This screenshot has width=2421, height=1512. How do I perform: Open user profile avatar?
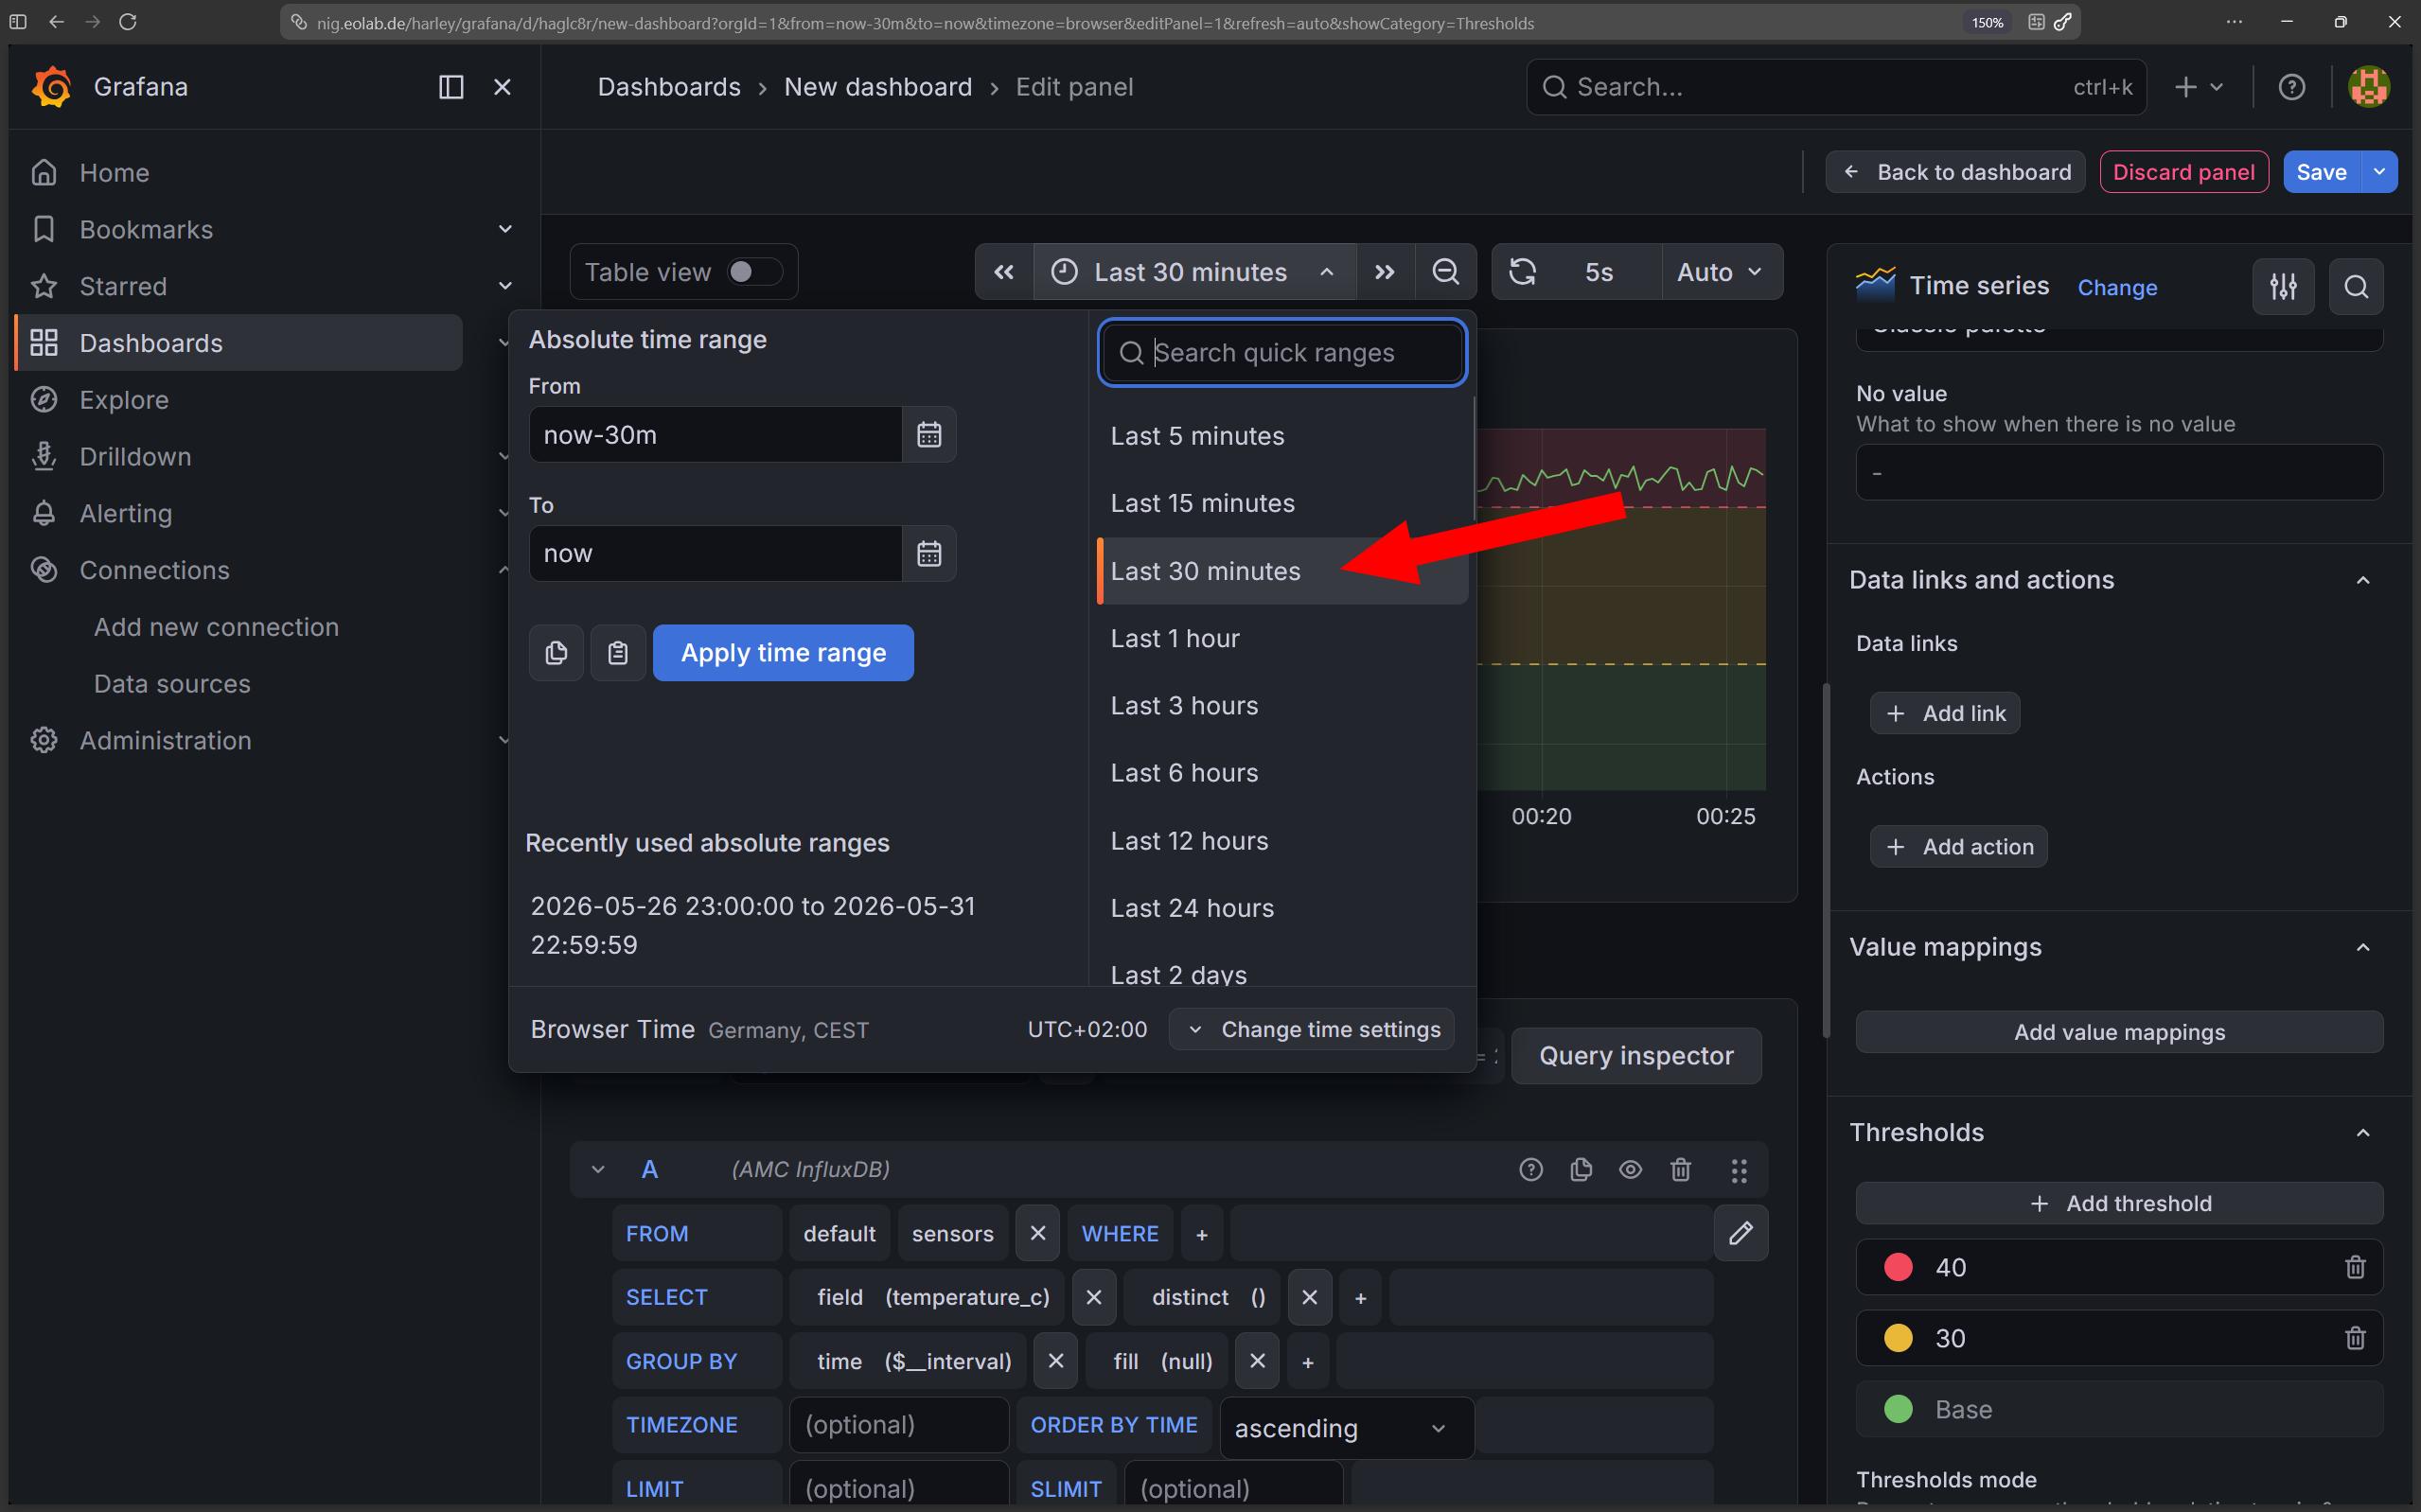tap(2369, 87)
